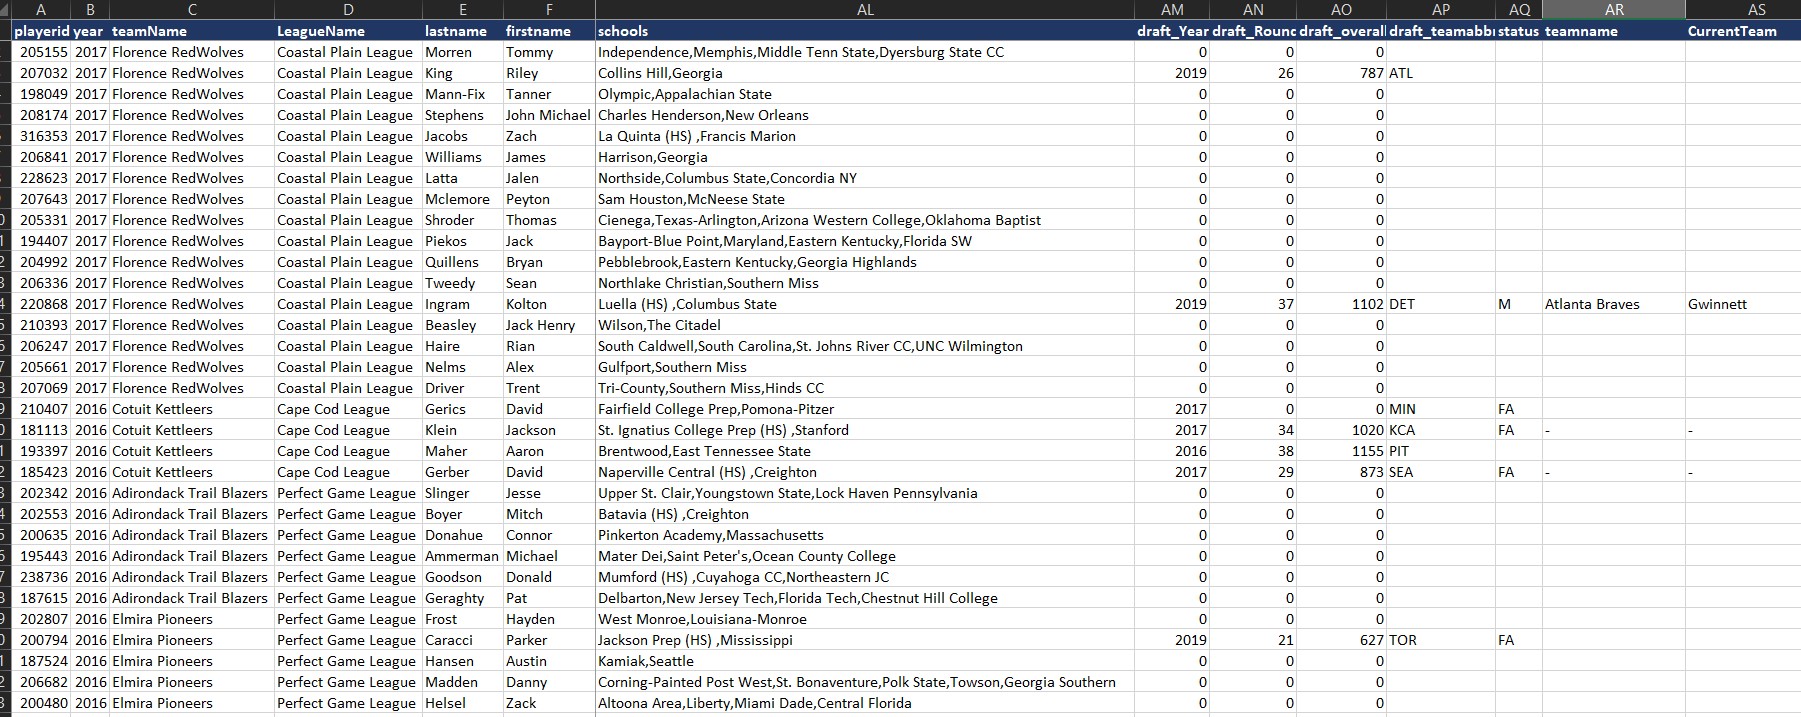Select column AR header

[x=1613, y=9]
